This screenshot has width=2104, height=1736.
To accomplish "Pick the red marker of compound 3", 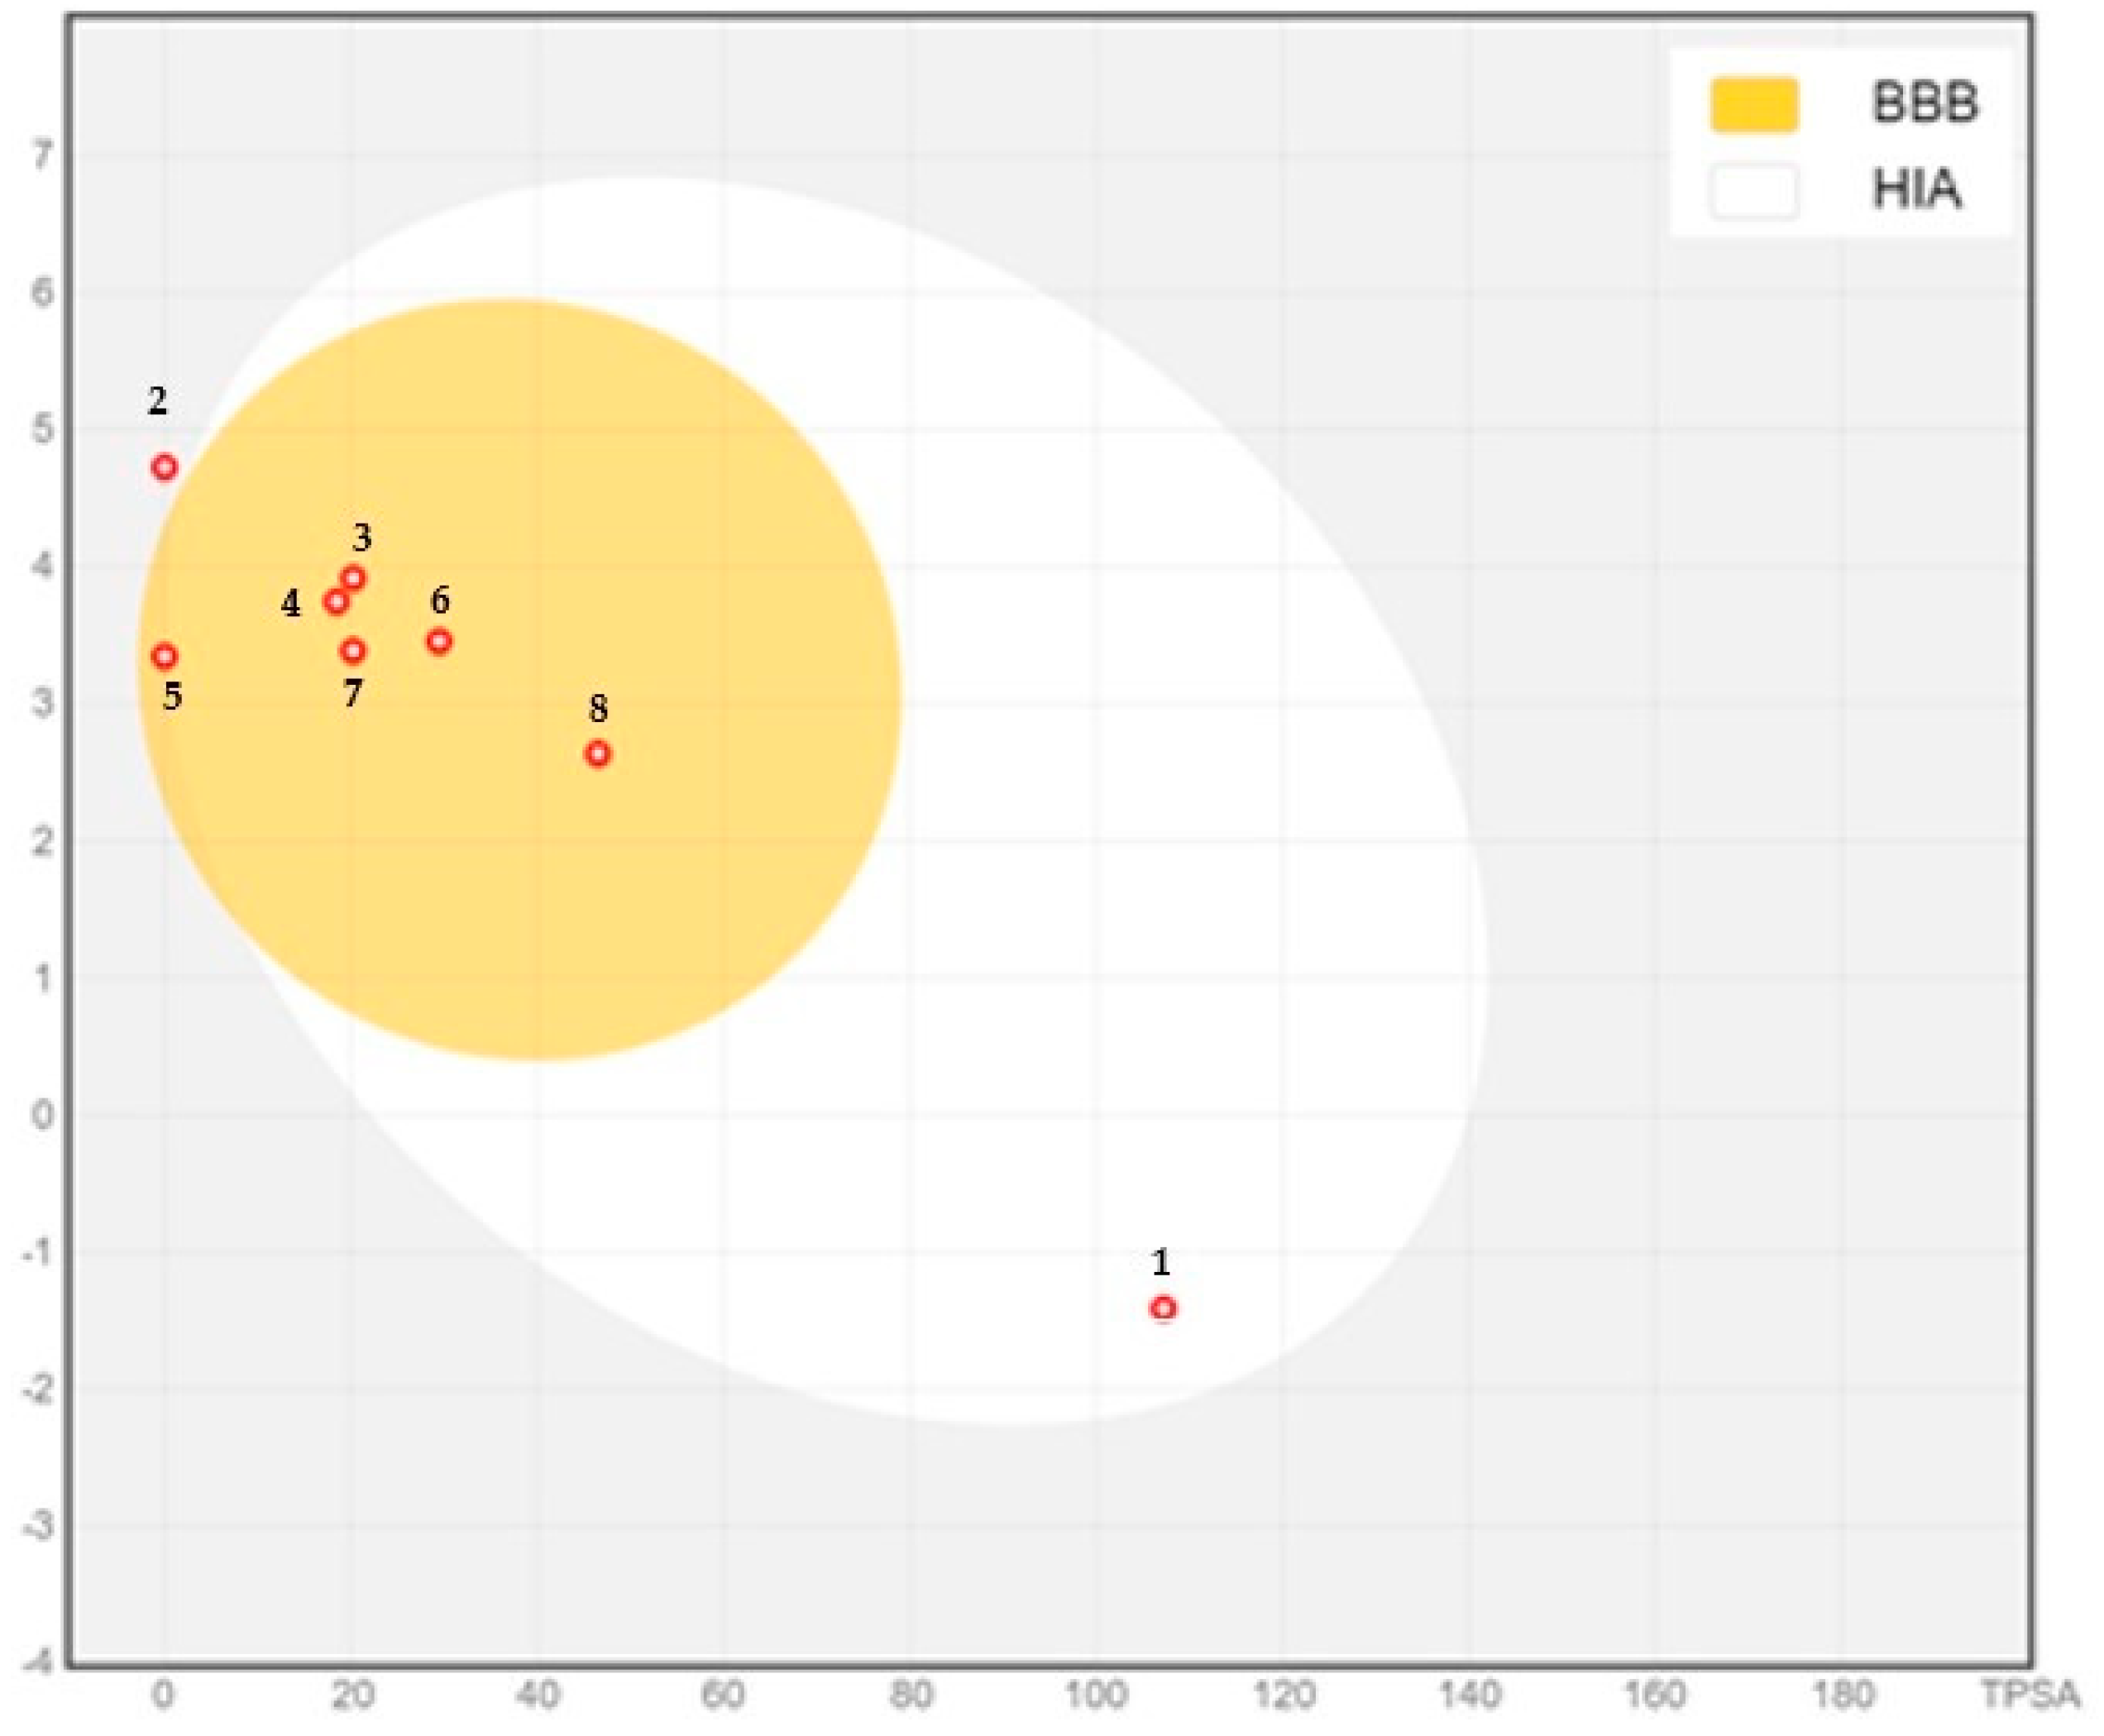I will [352, 578].
